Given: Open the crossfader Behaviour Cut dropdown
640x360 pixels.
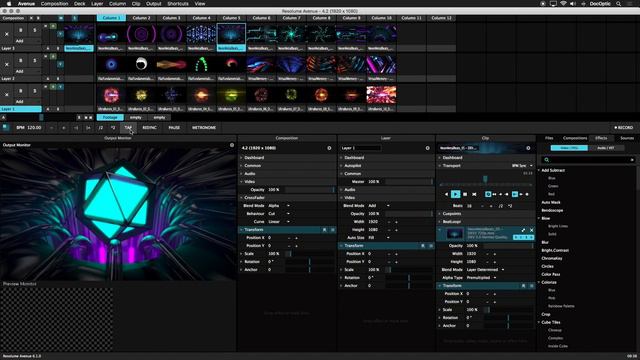Looking at the screenshot, I should point(279,213).
